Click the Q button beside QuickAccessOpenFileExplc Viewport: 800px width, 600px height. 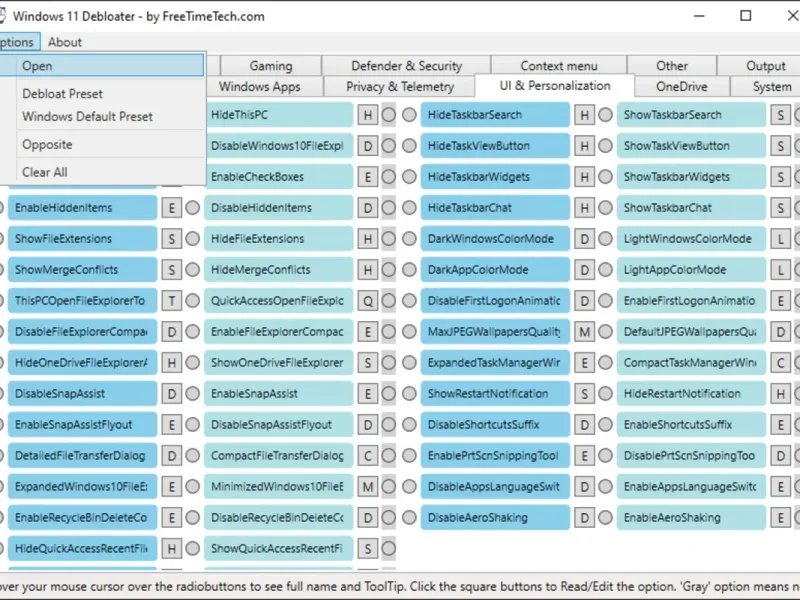tap(368, 301)
